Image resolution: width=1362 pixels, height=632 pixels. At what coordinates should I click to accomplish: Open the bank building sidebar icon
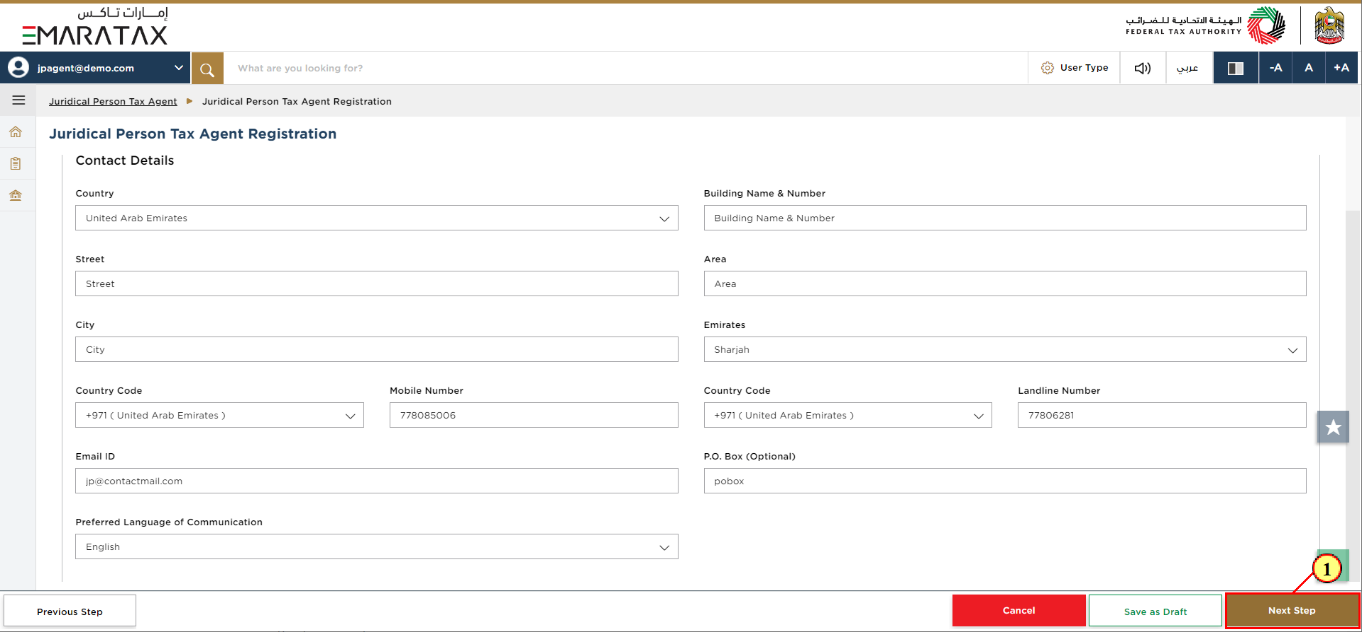coord(15,195)
